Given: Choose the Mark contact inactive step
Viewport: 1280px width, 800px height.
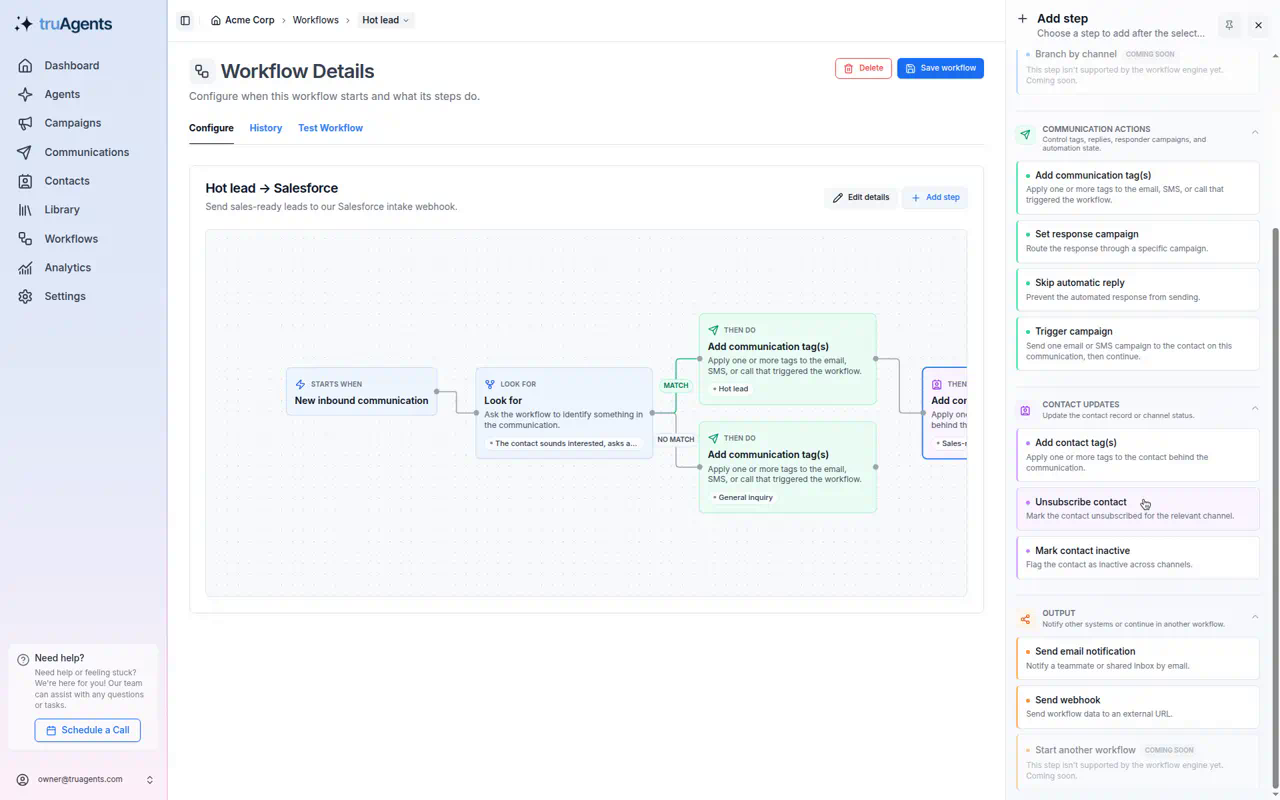Looking at the screenshot, I should (x=1138, y=557).
